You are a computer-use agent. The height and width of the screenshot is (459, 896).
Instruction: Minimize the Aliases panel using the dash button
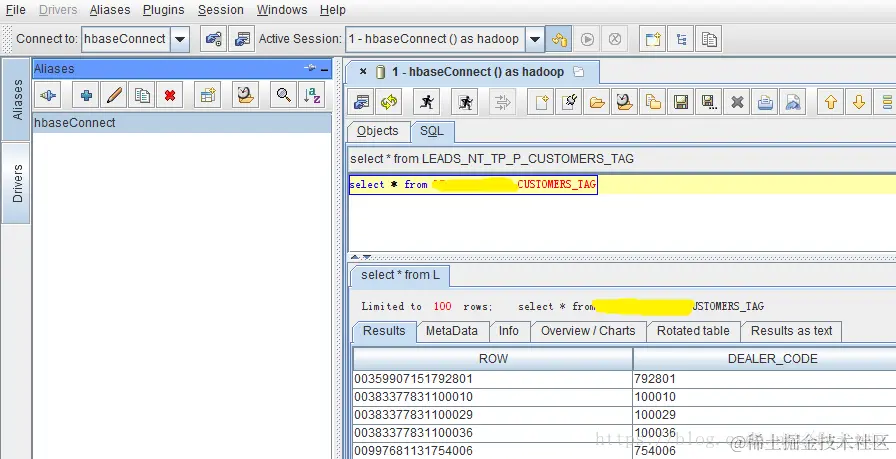[325, 69]
